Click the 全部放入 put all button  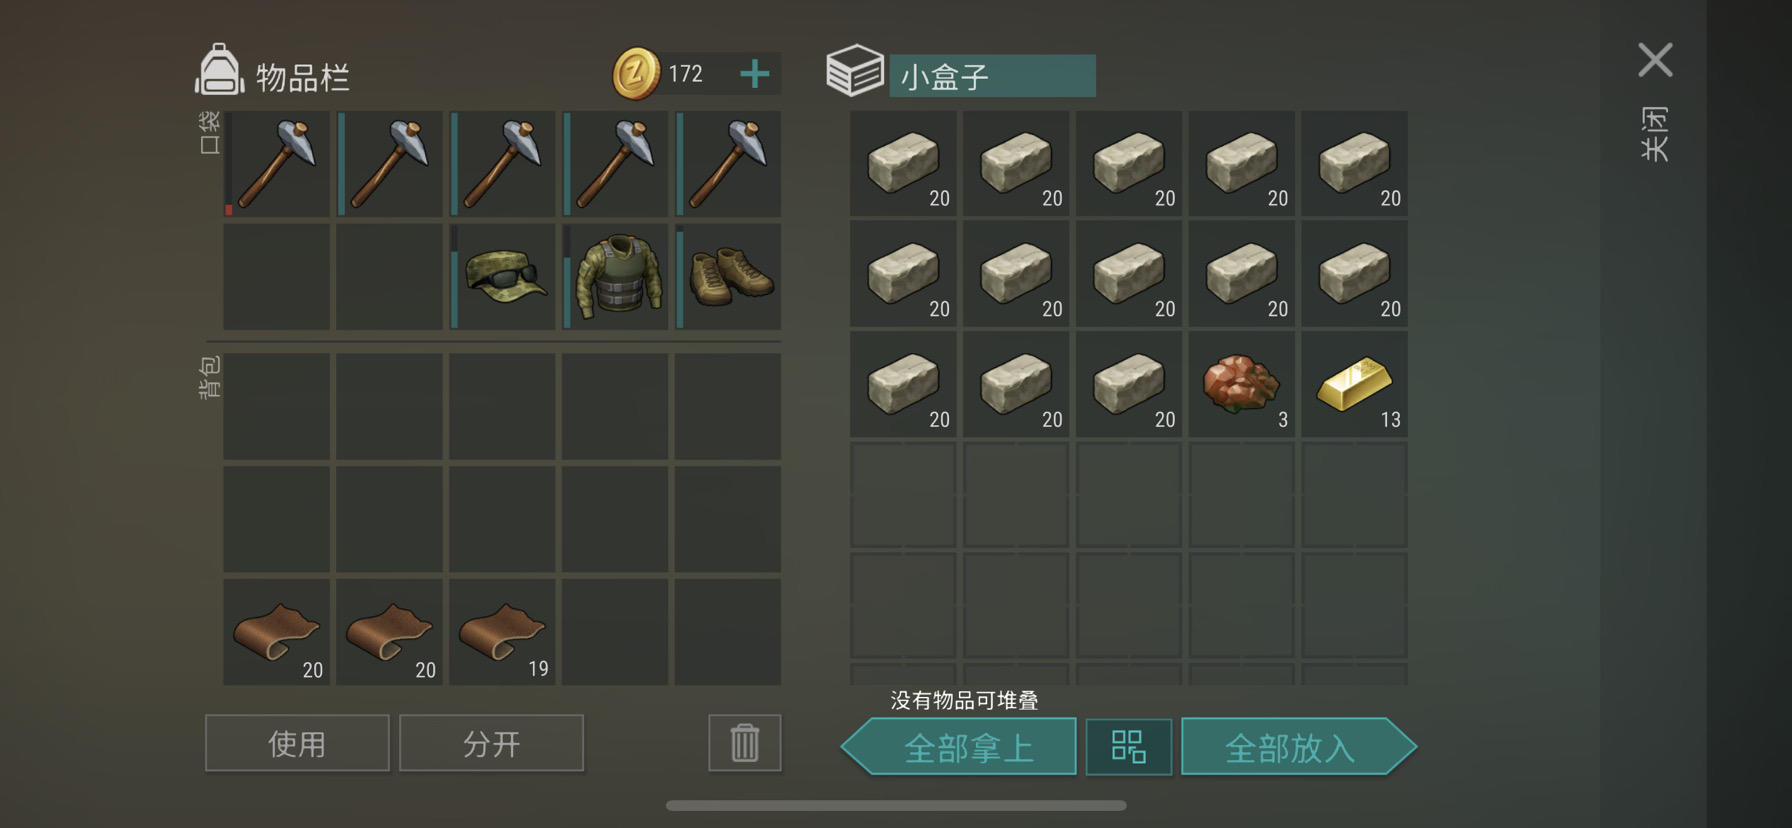pyautogui.click(x=1299, y=747)
